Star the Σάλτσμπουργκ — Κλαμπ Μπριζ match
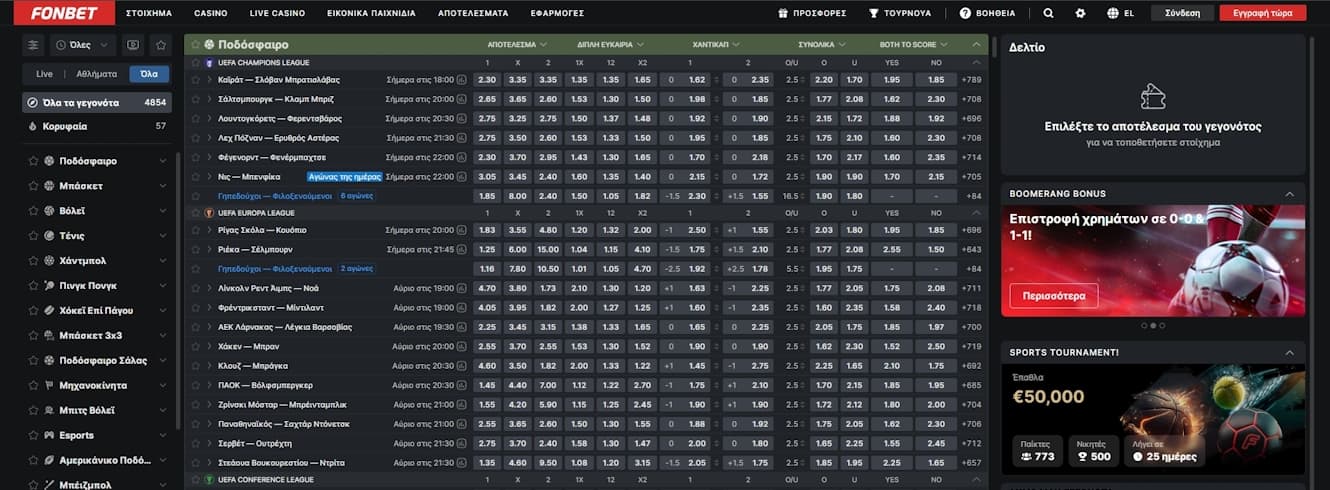 click(x=196, y=99)
